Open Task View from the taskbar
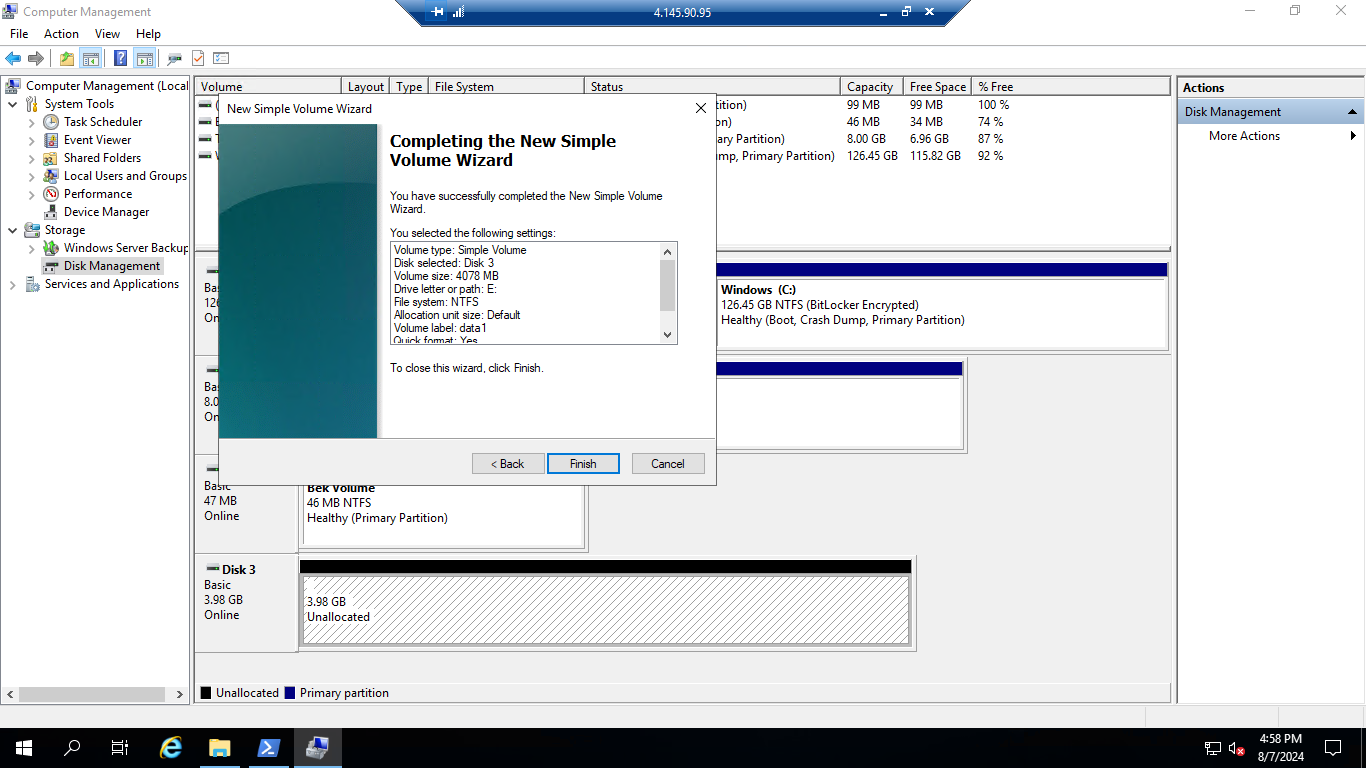The height and width of the screenshot is (768, 1366). [120, 747]
